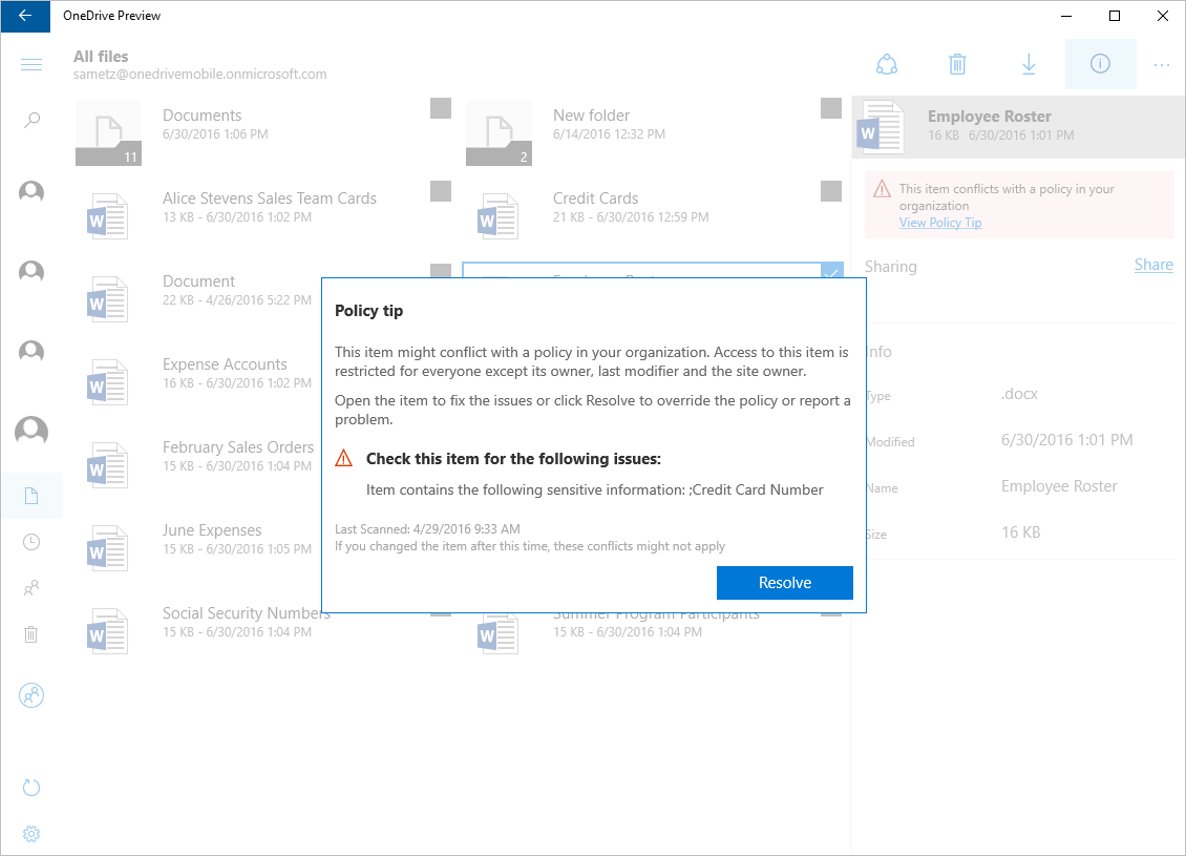Click the June Expenses document icon
Image resolution: width=1186 pixels, height=856 pixels.
(x=107, y=548)
